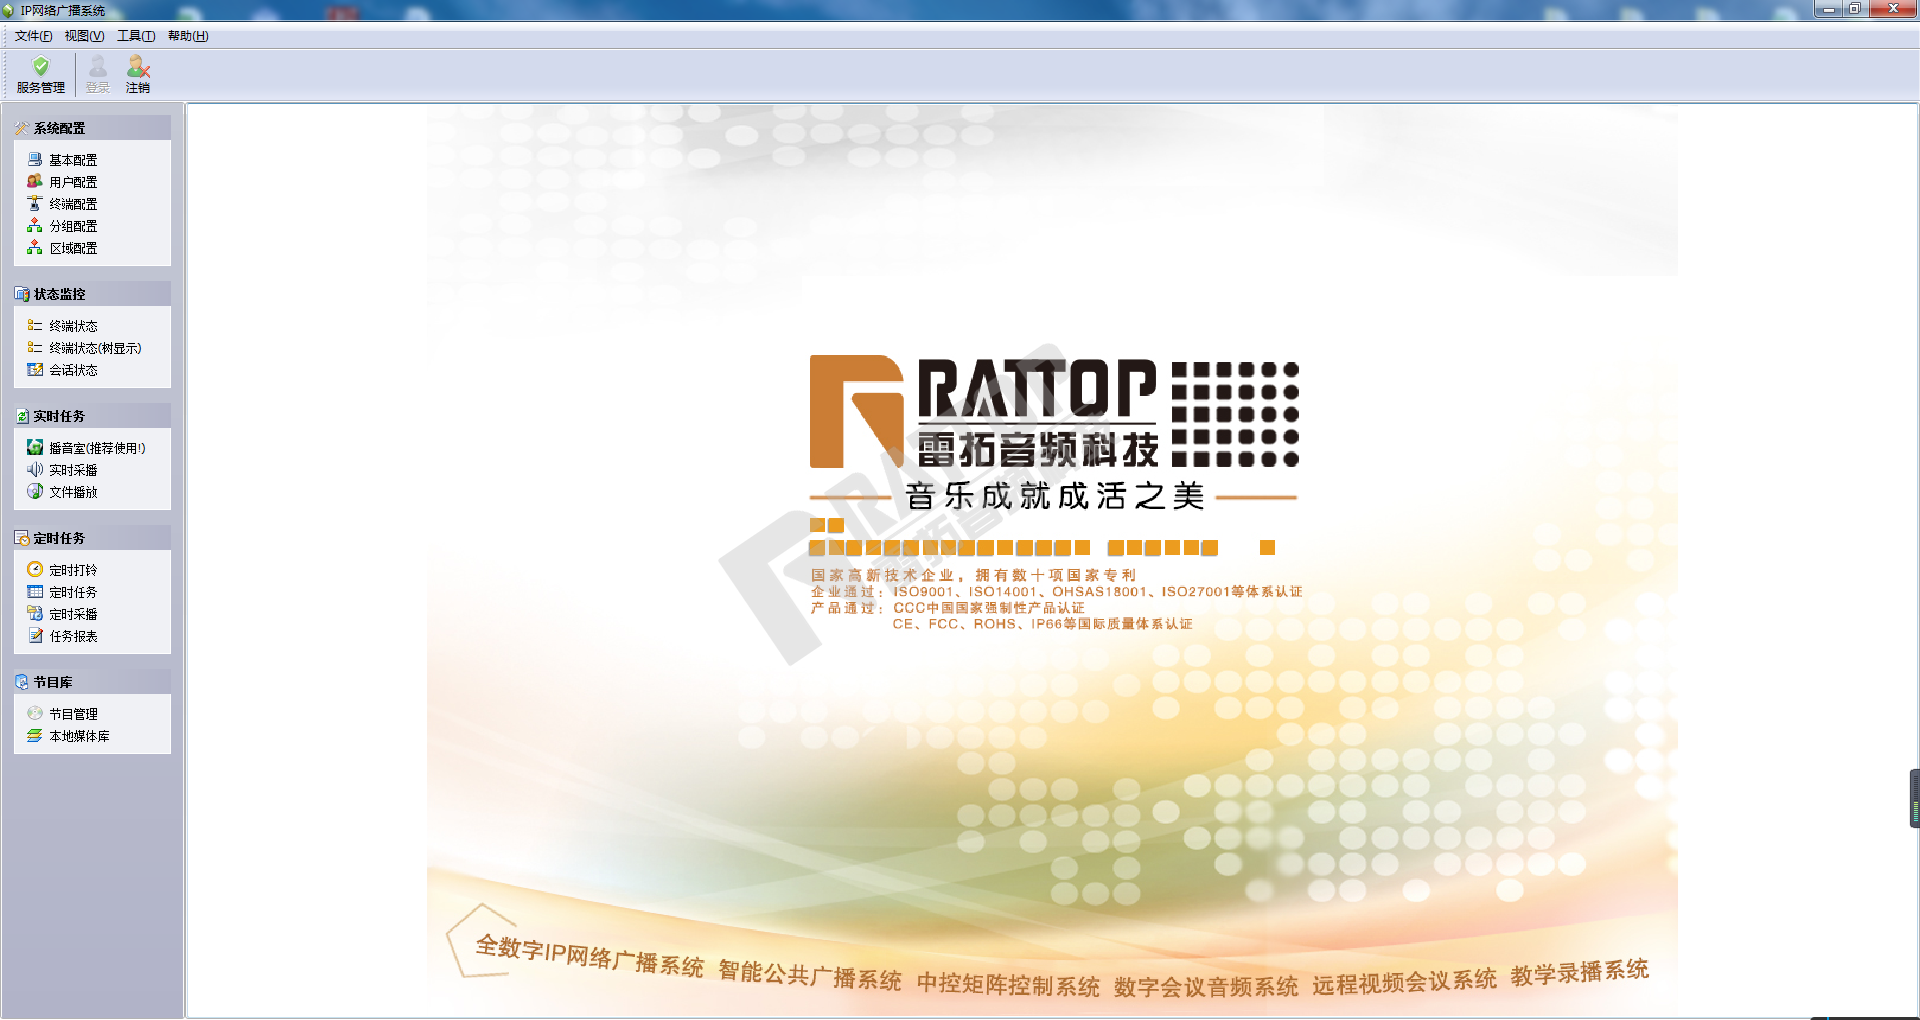Screen dimensions: 1920x1020
Task: Open 用户配置 settings link
Action: coord(73,182)
